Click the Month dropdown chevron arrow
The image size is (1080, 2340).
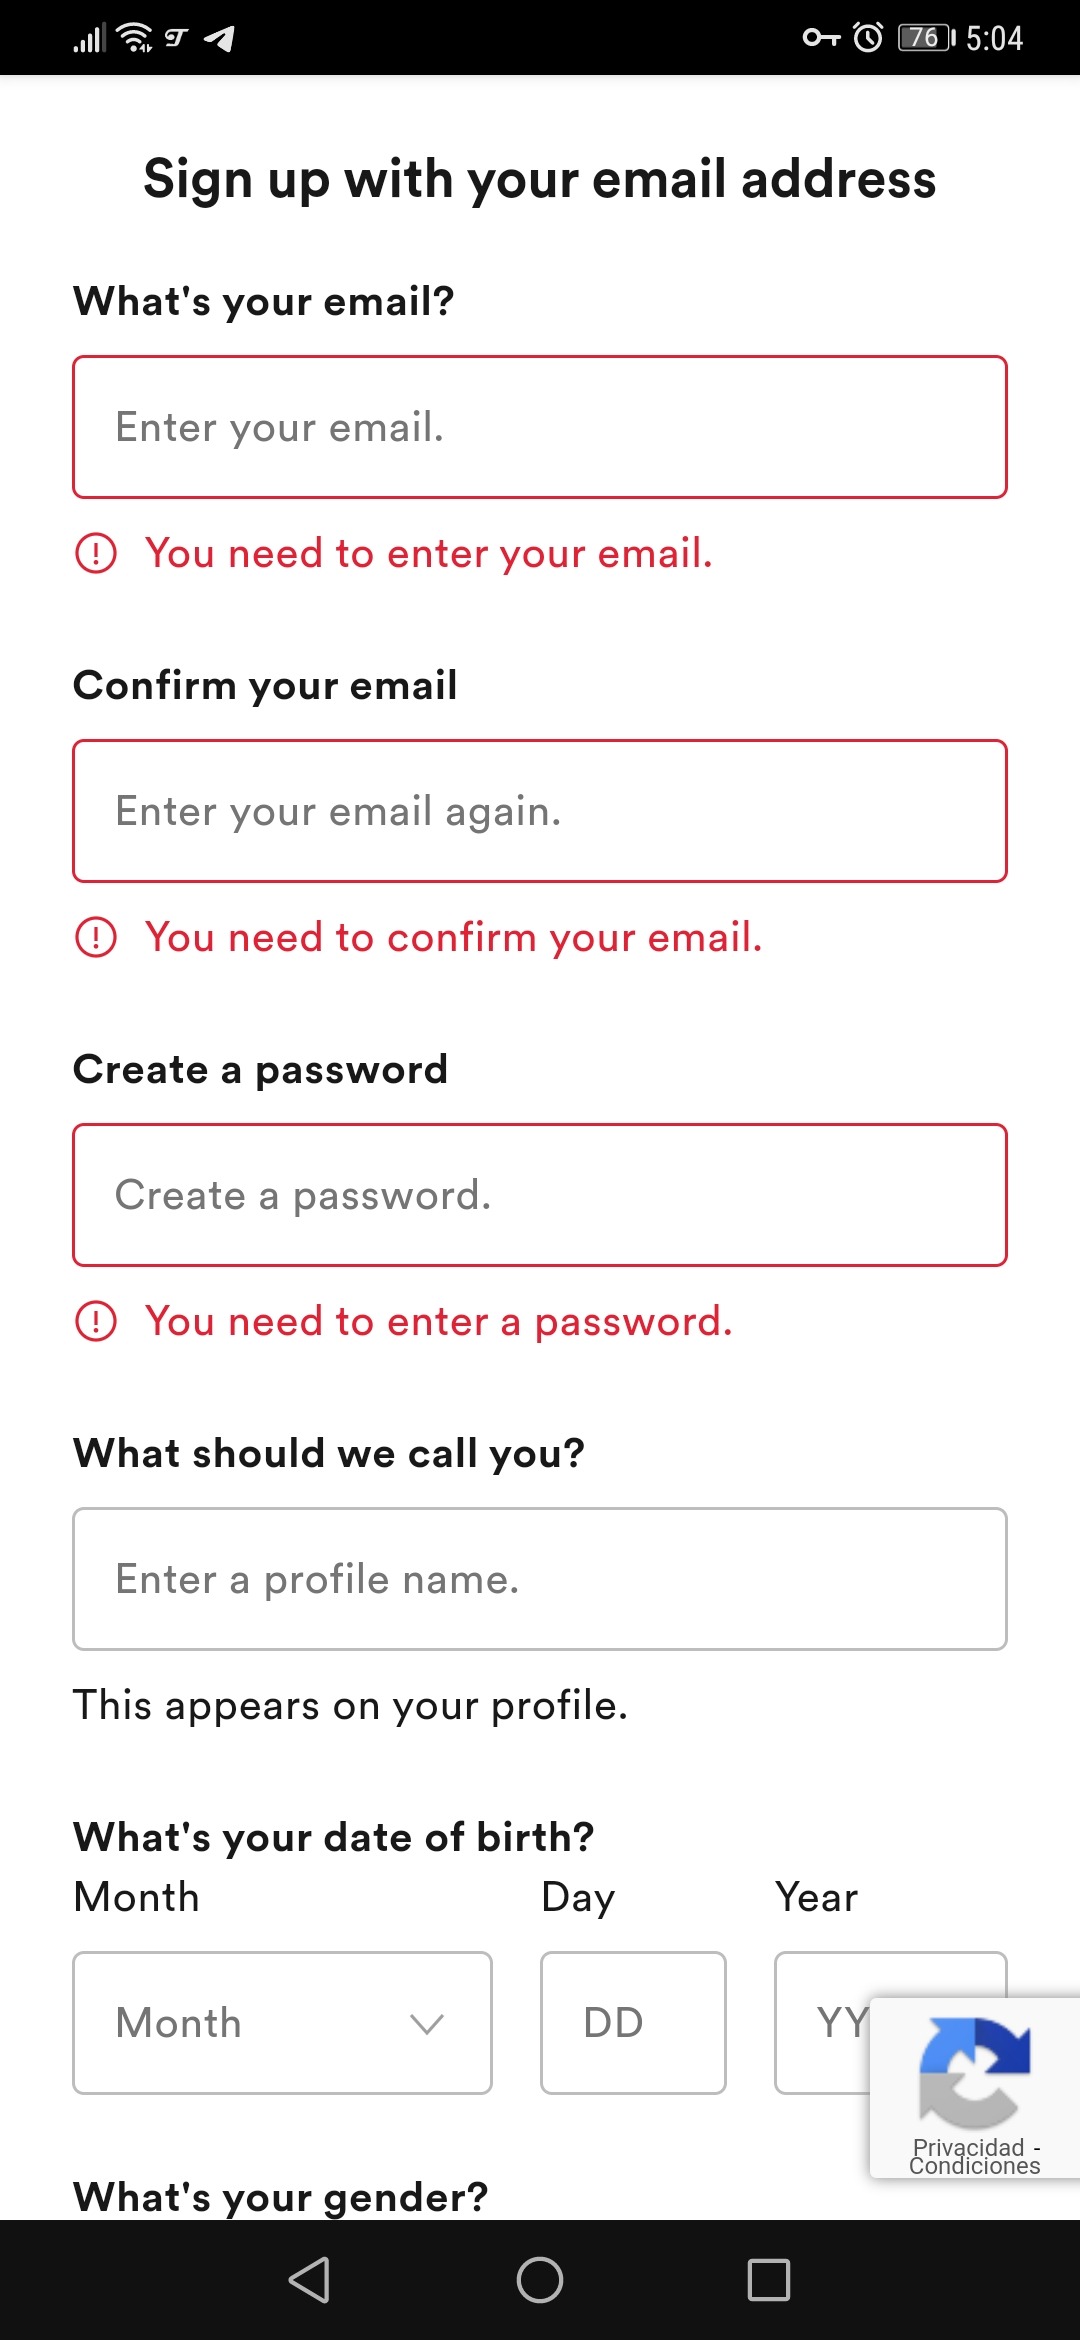pos(427,2024)
